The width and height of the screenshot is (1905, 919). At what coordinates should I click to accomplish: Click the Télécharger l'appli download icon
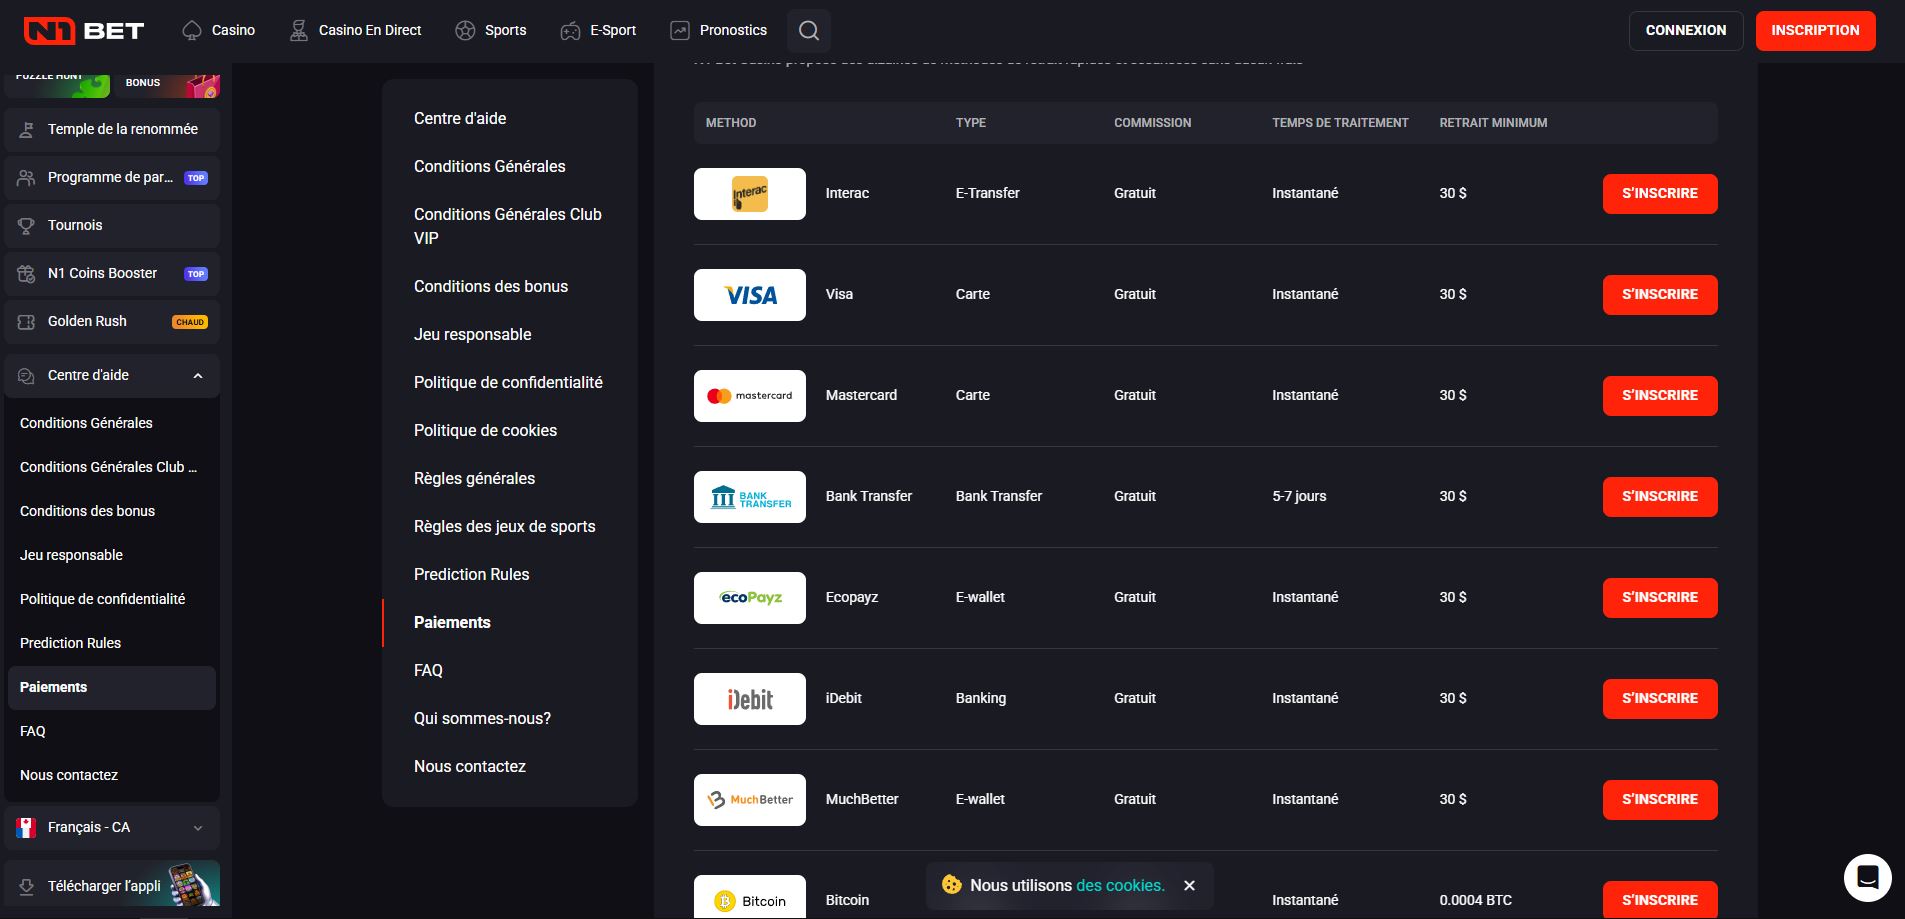pyautogui.click(x=27, y=887)
